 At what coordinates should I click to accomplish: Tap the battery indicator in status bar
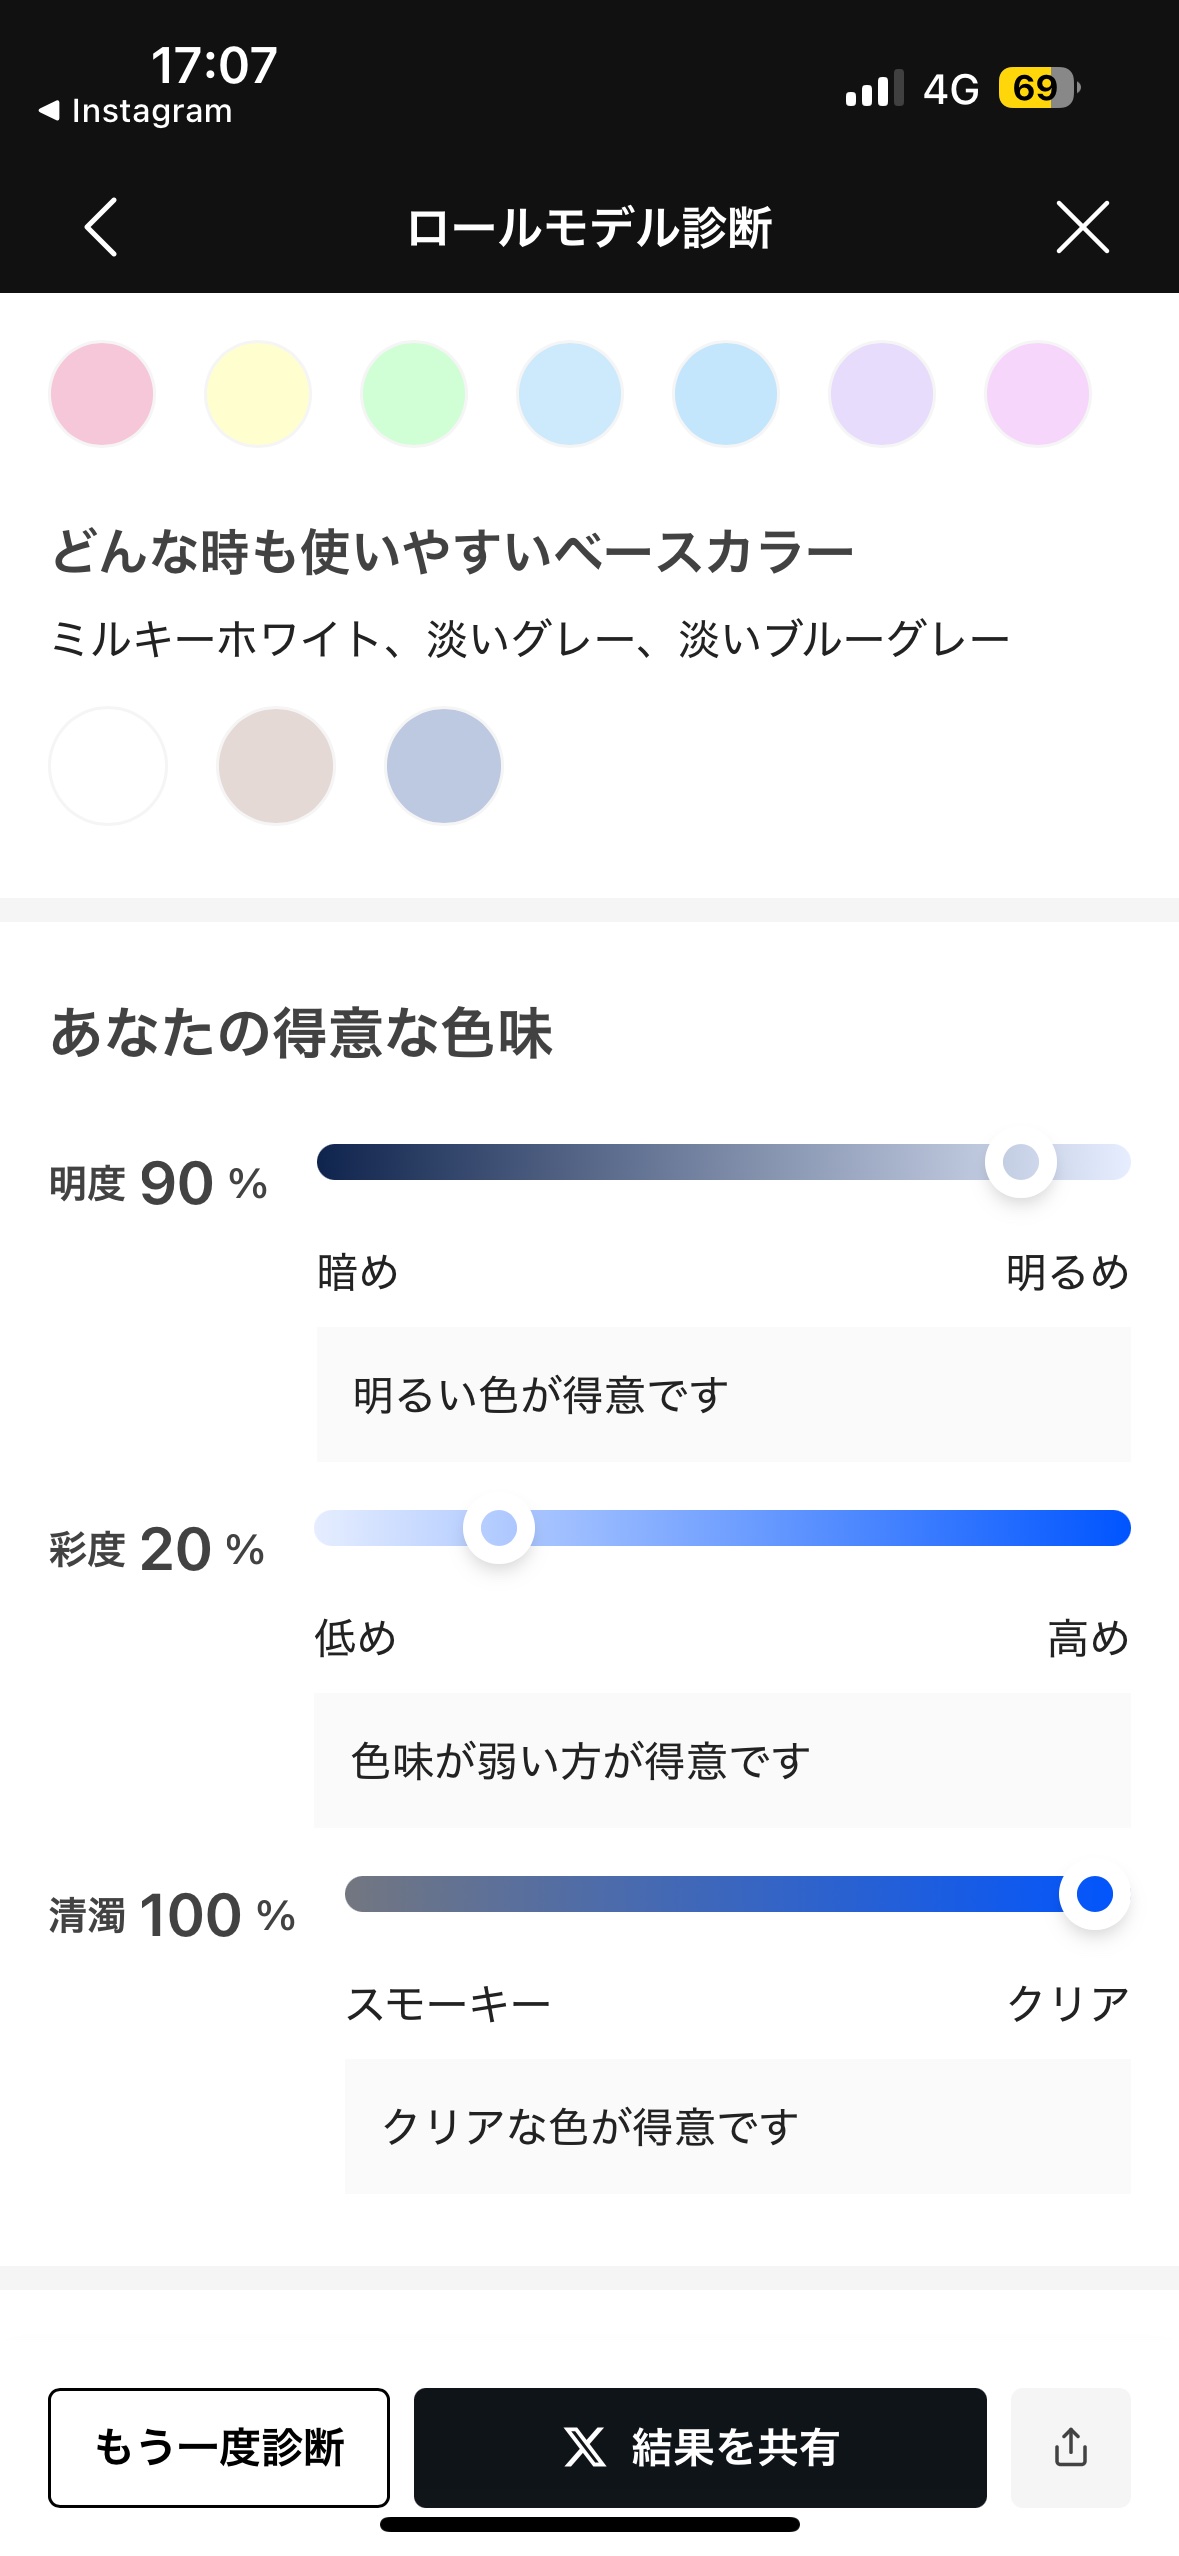tap(1038, 88)
